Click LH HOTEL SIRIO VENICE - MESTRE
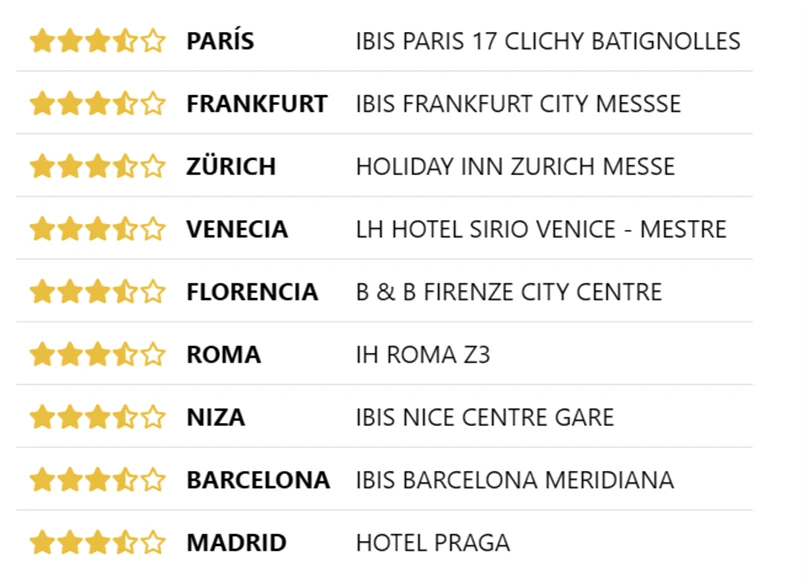This screenshot has height=587, width=806. [x=541, y=229]
